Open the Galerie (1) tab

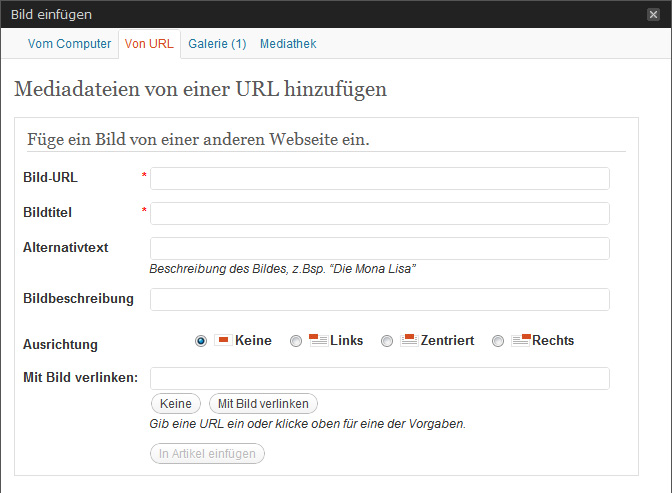[217, 44]
